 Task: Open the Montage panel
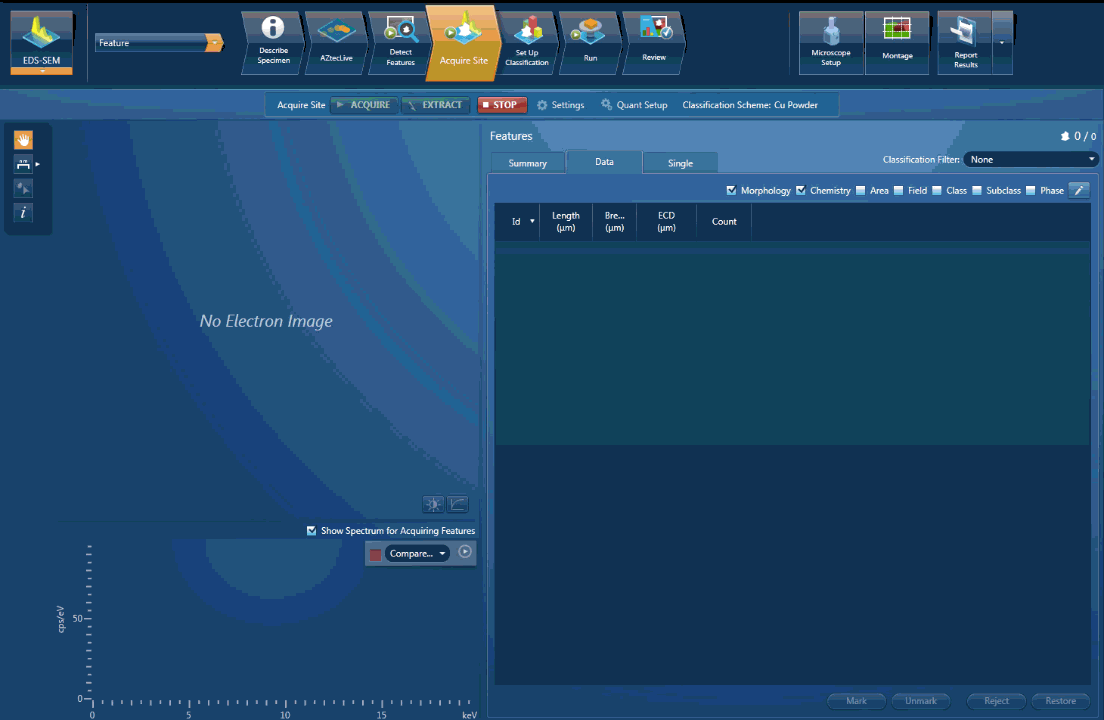click(x=897, y=43)
